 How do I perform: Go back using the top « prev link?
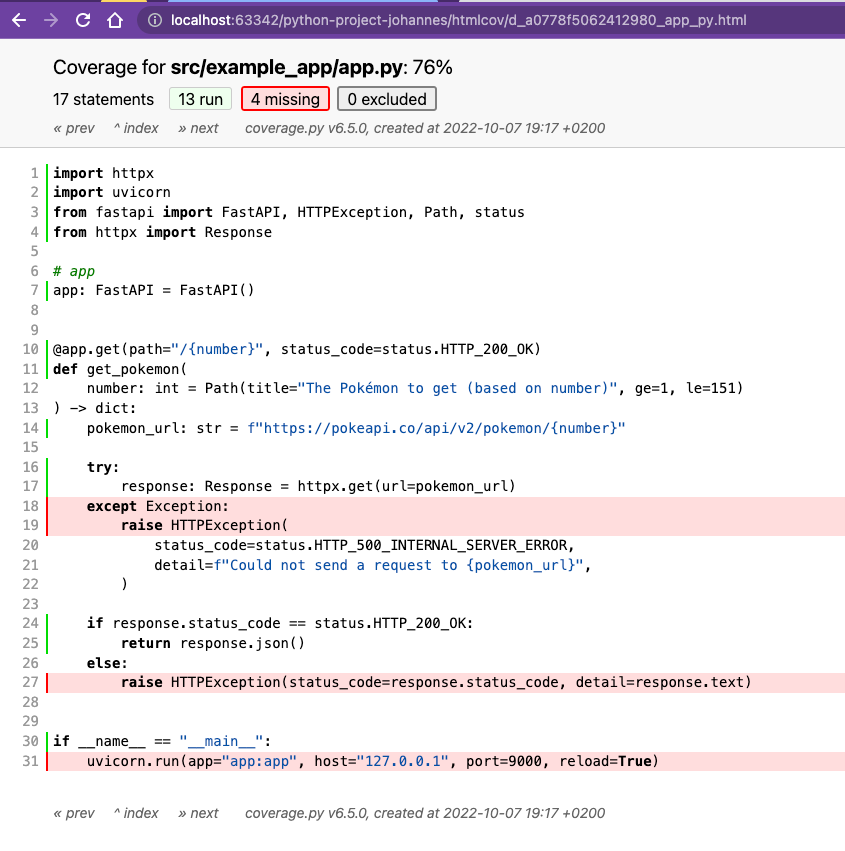[73, 128]
